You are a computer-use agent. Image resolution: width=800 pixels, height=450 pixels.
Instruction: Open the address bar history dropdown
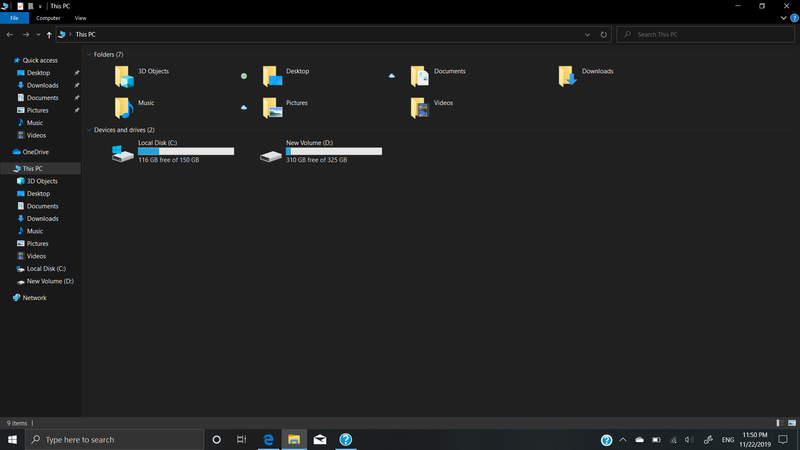(x=587, y=35)
